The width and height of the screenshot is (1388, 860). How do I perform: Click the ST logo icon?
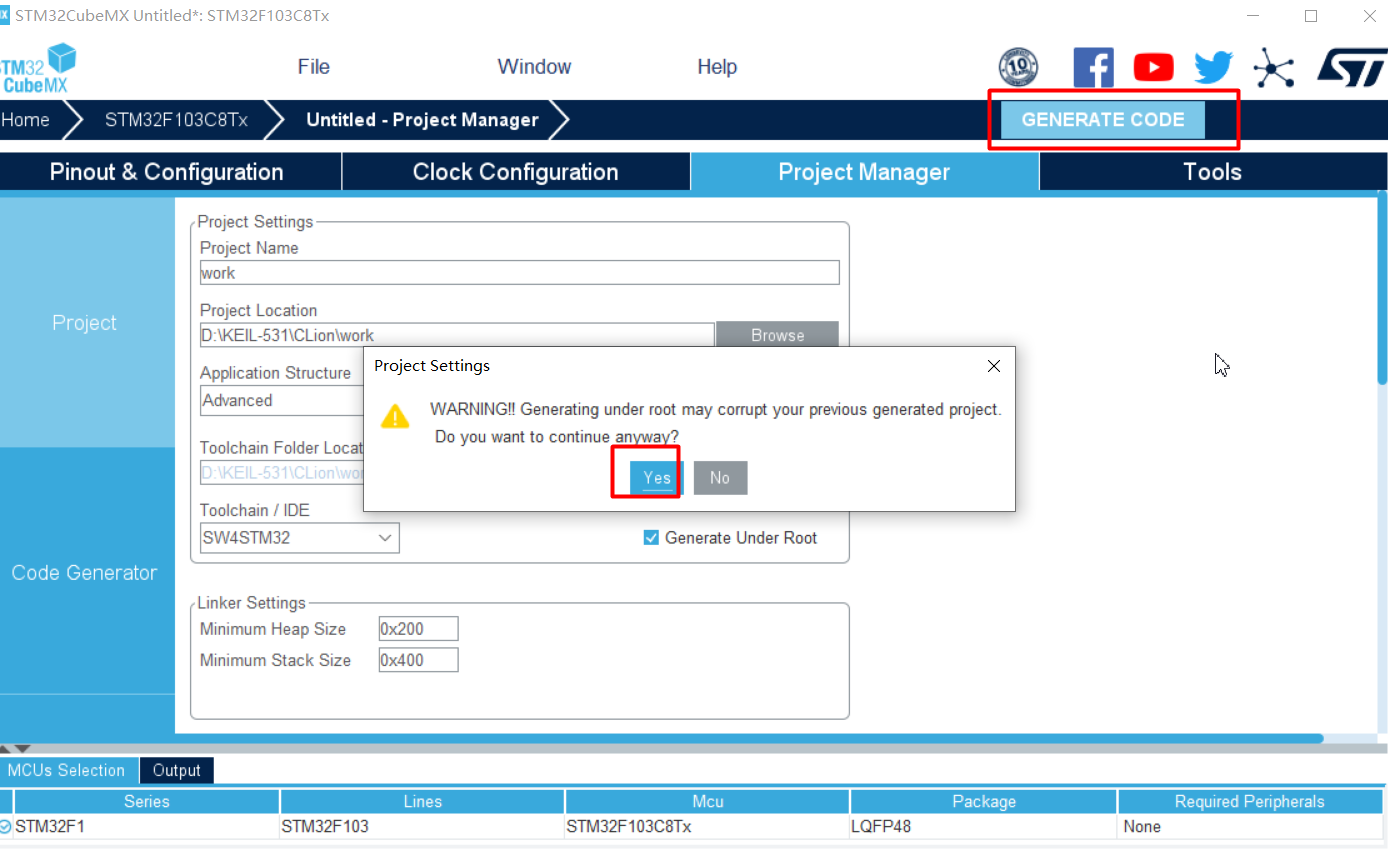point(1352,68)
